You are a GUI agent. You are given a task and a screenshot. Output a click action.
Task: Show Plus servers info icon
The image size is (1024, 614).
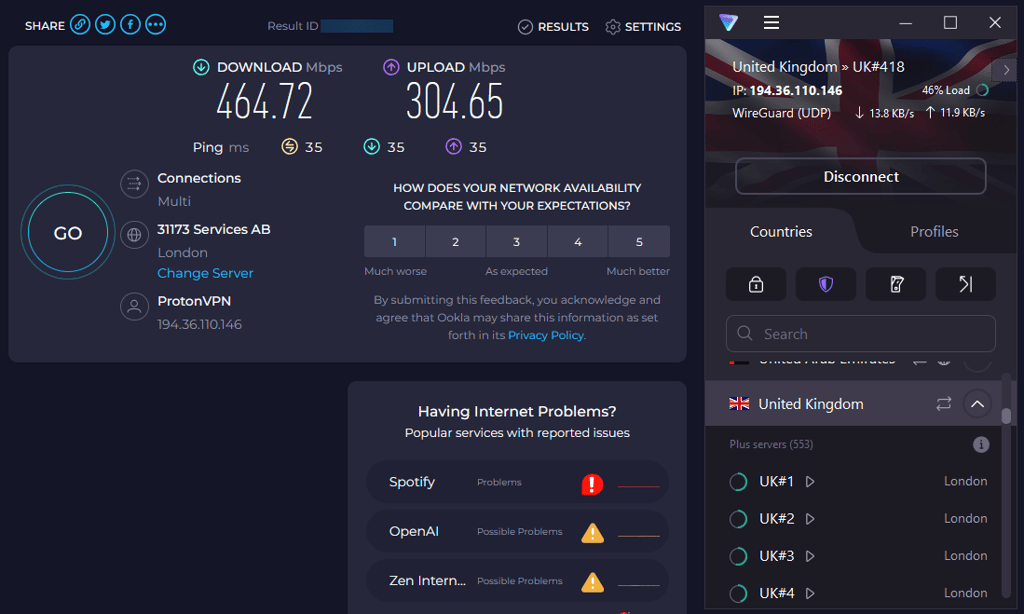[x=981, y=445]
